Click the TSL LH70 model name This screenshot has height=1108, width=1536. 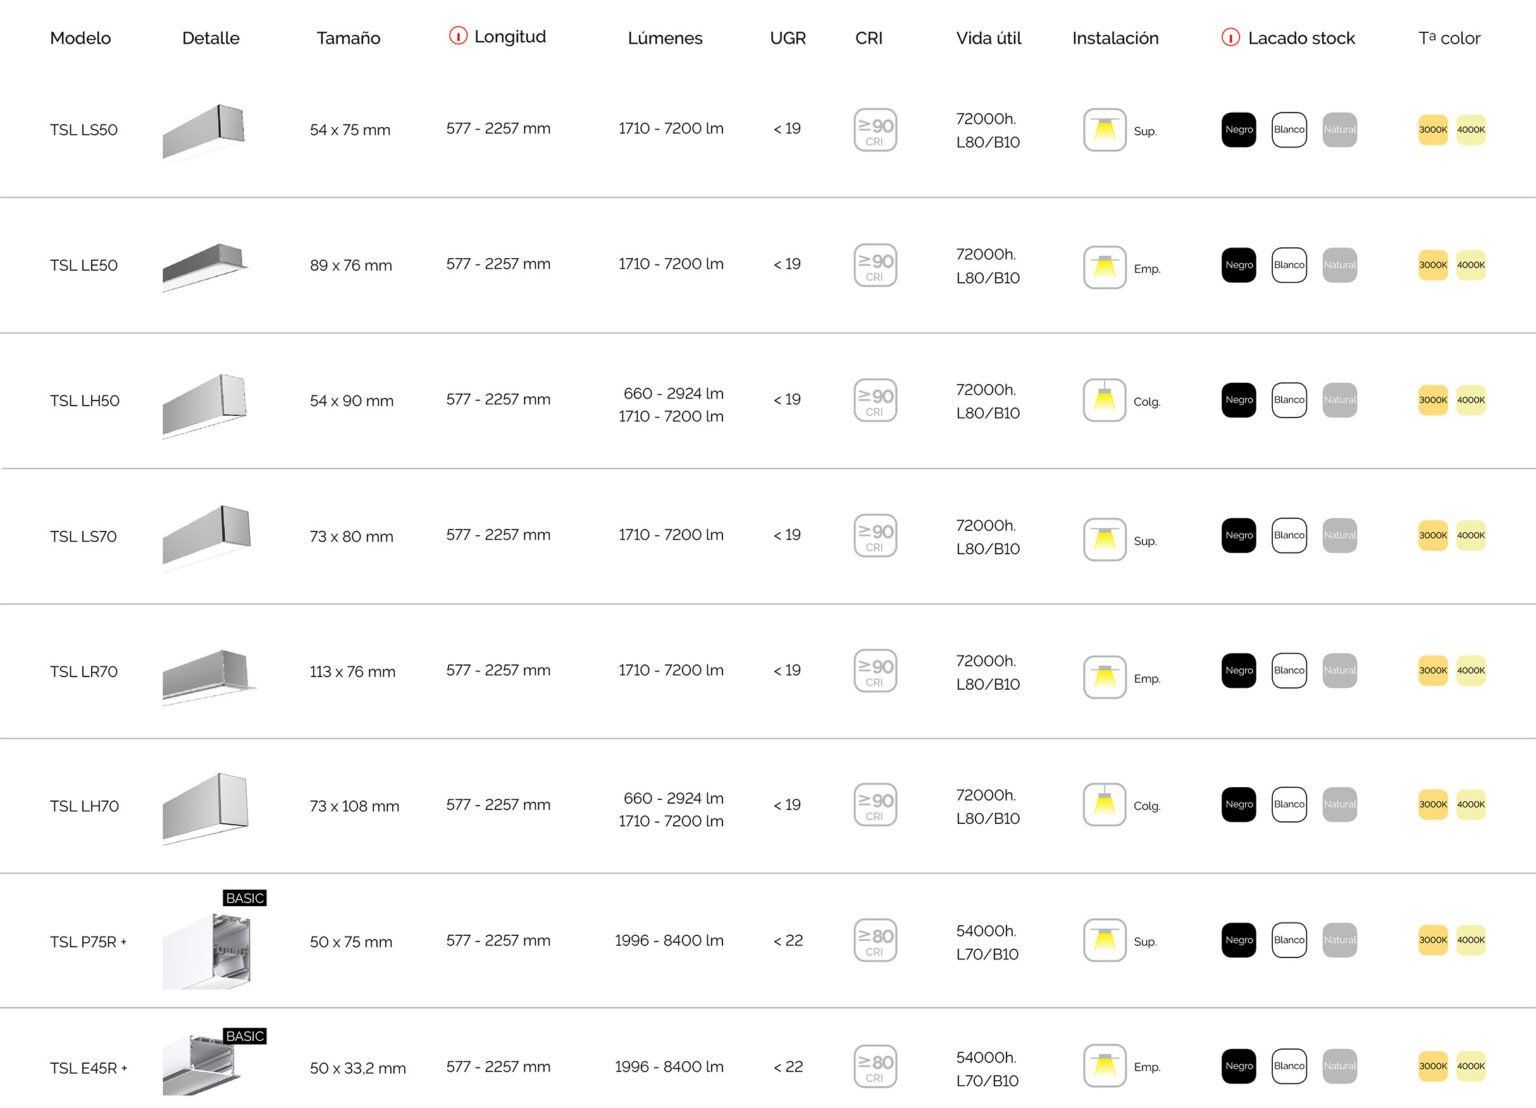pos(84,806)
